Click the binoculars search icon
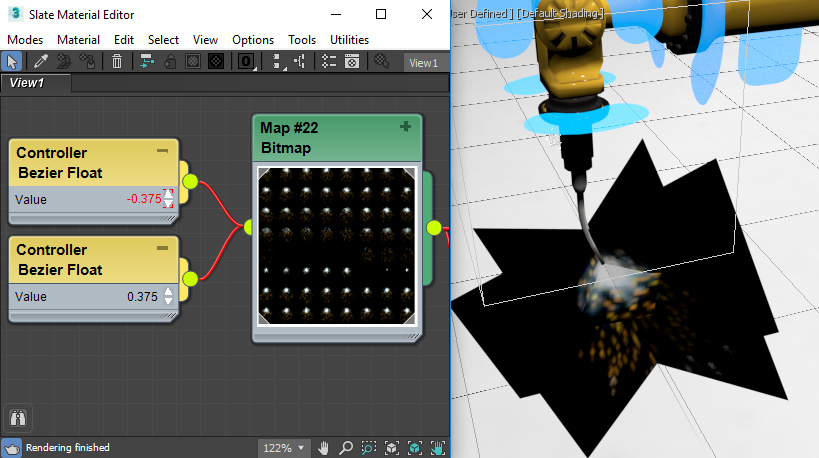The width and height of the screenshot is (819, 458). (18, 418)
